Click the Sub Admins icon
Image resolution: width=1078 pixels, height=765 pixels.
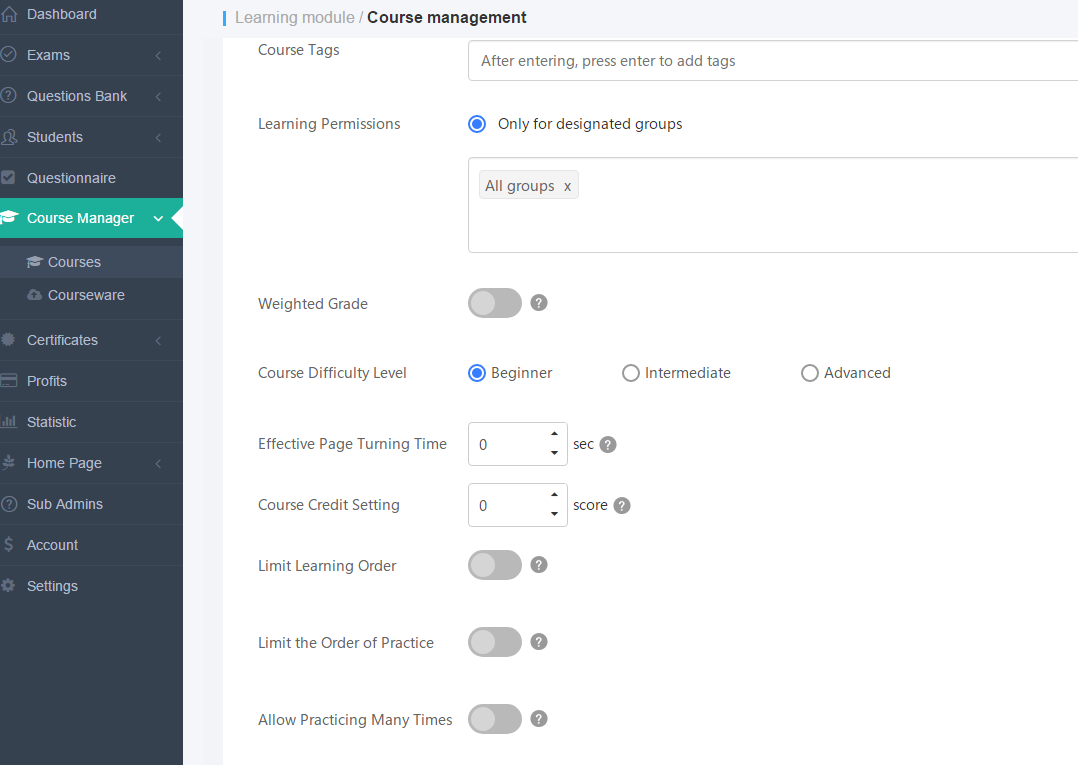[x=8, y=504]
